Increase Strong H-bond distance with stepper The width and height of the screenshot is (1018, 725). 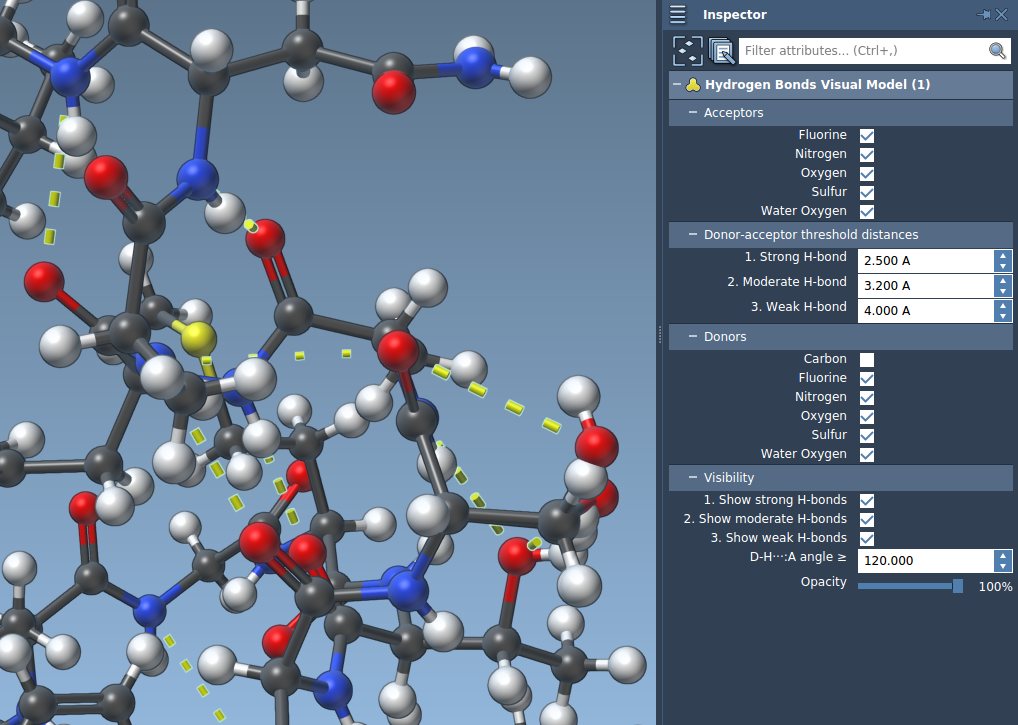click(x=1003, y=255)
